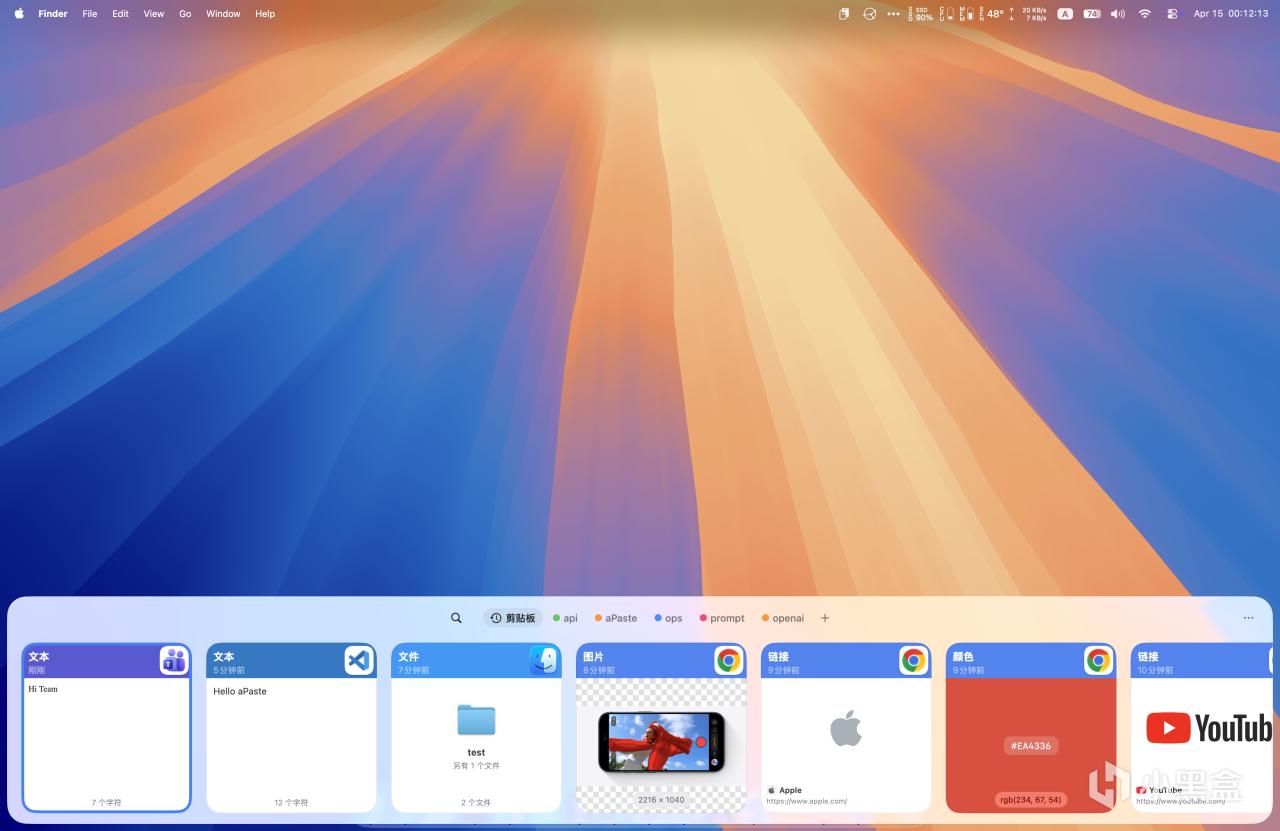The width and height of the screenshot is (1280, 831).
Task: Open the three-dot overflow item in the menu bar
Action: pos(893,14)
